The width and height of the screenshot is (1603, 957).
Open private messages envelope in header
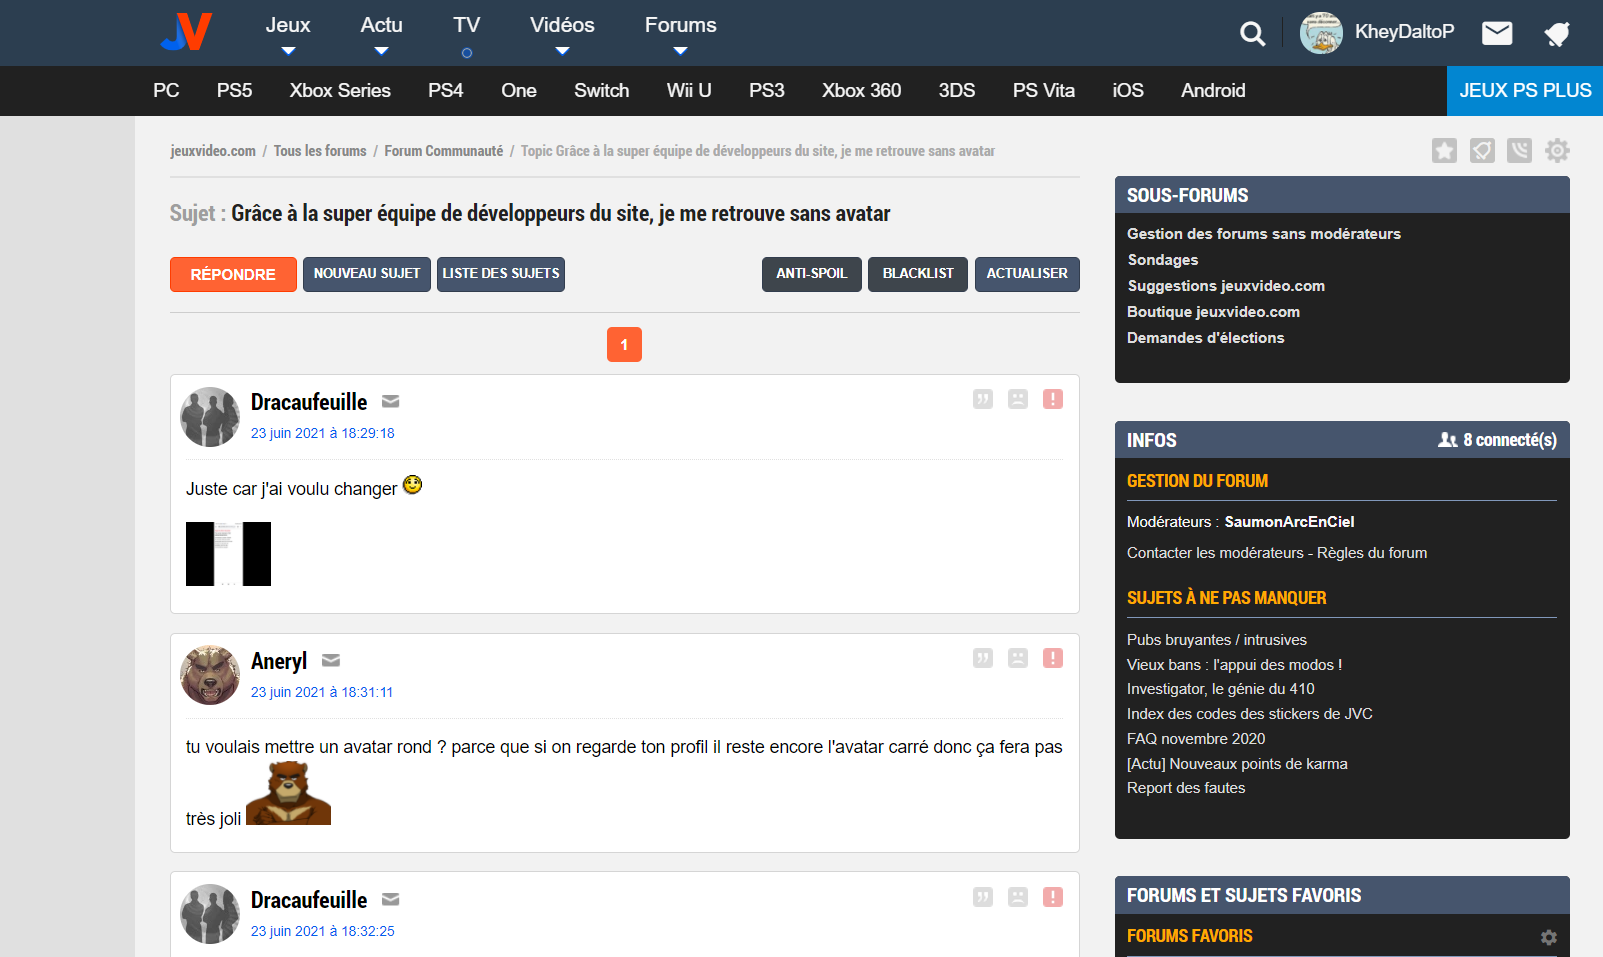pyautogui.click(x=1496, y=34)
